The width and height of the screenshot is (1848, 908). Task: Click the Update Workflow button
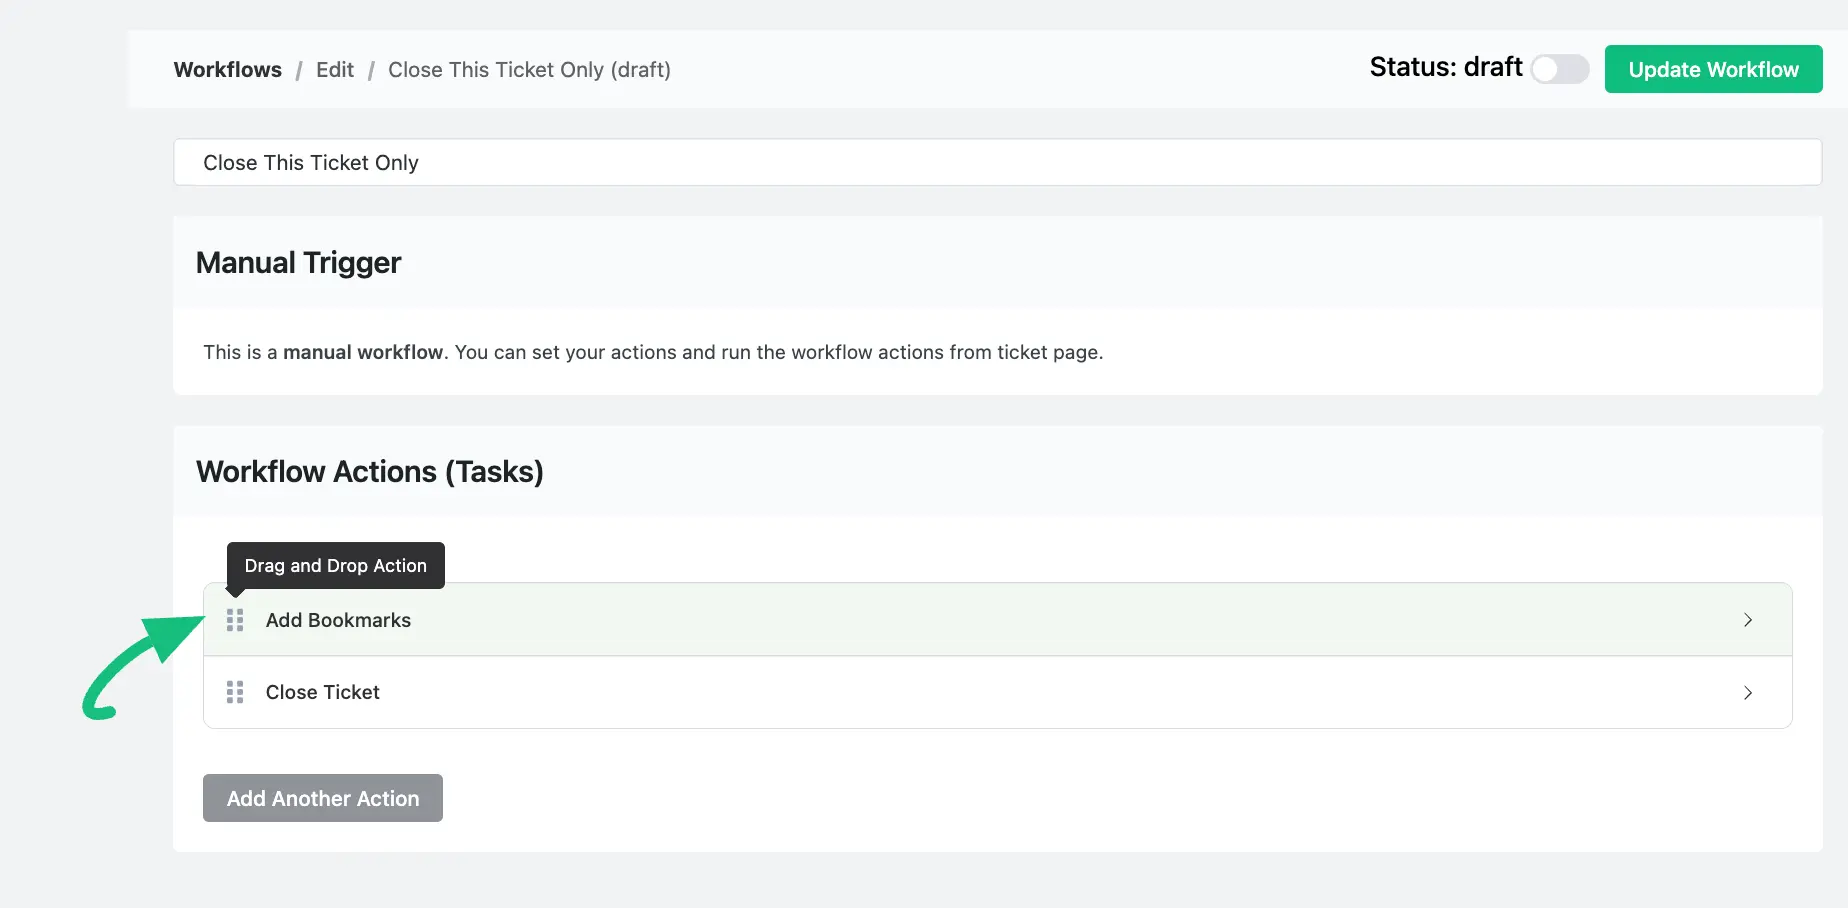(1713, 69)
